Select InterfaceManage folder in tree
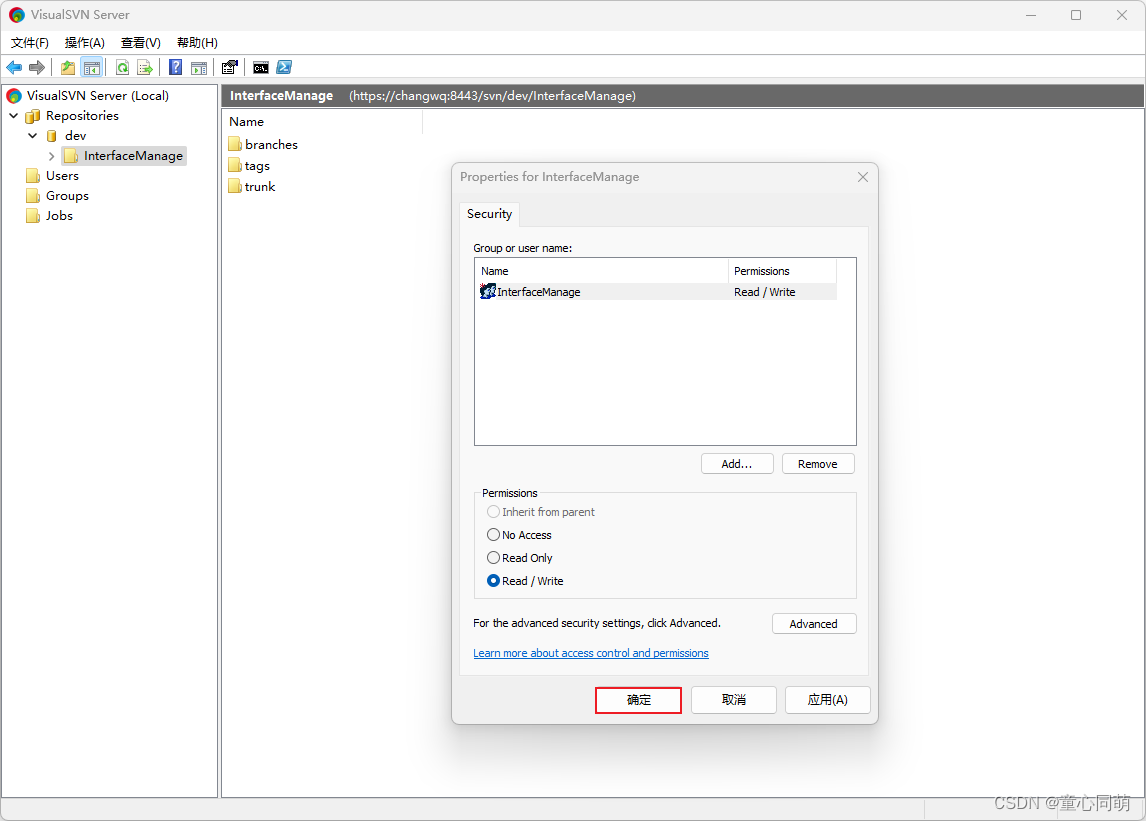Screen dimensions: 1146x821 (x=133, y=156)
